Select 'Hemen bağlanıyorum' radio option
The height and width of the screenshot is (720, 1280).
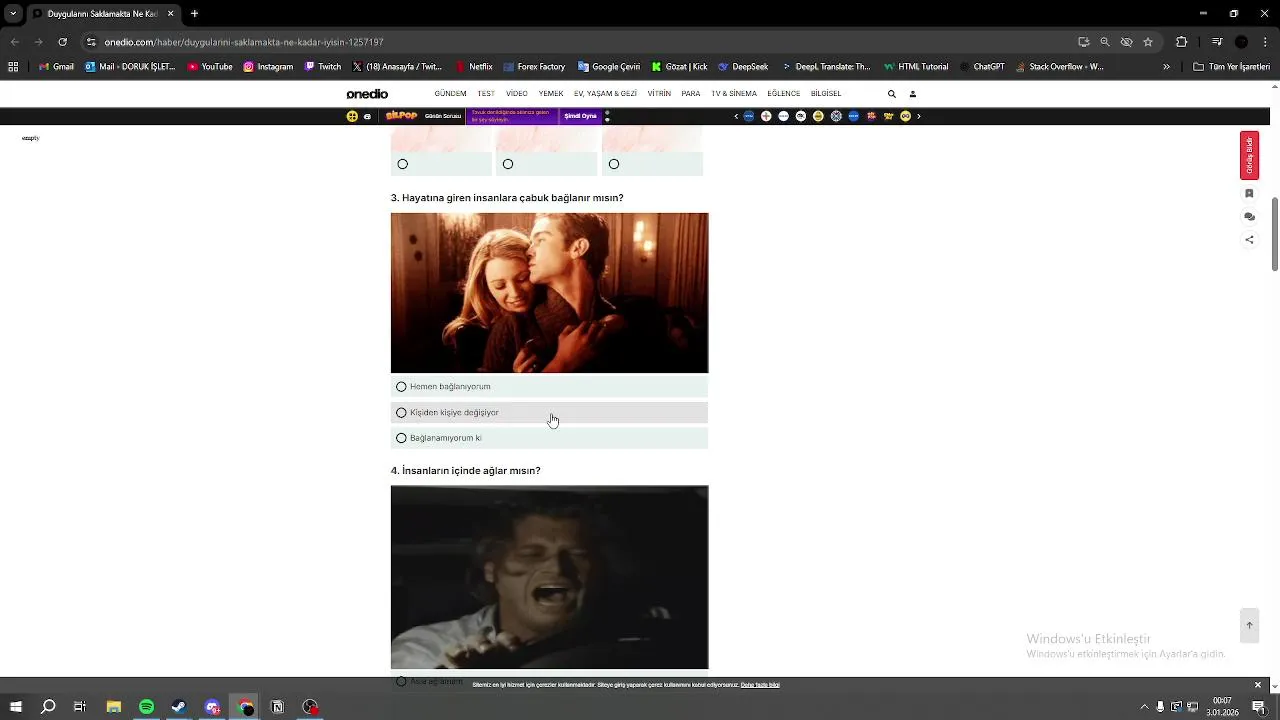(x=401, y=387)
